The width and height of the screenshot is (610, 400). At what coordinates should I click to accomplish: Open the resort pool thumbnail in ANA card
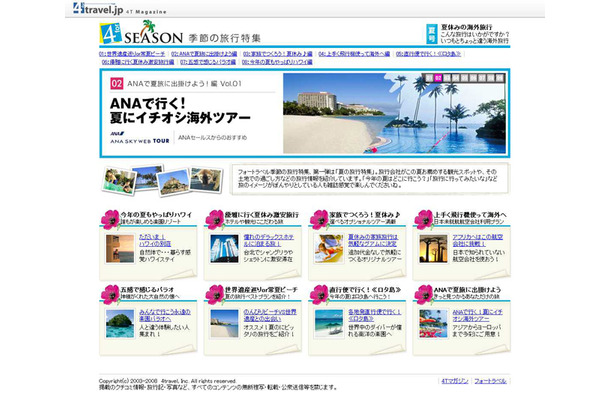(433, 324)
